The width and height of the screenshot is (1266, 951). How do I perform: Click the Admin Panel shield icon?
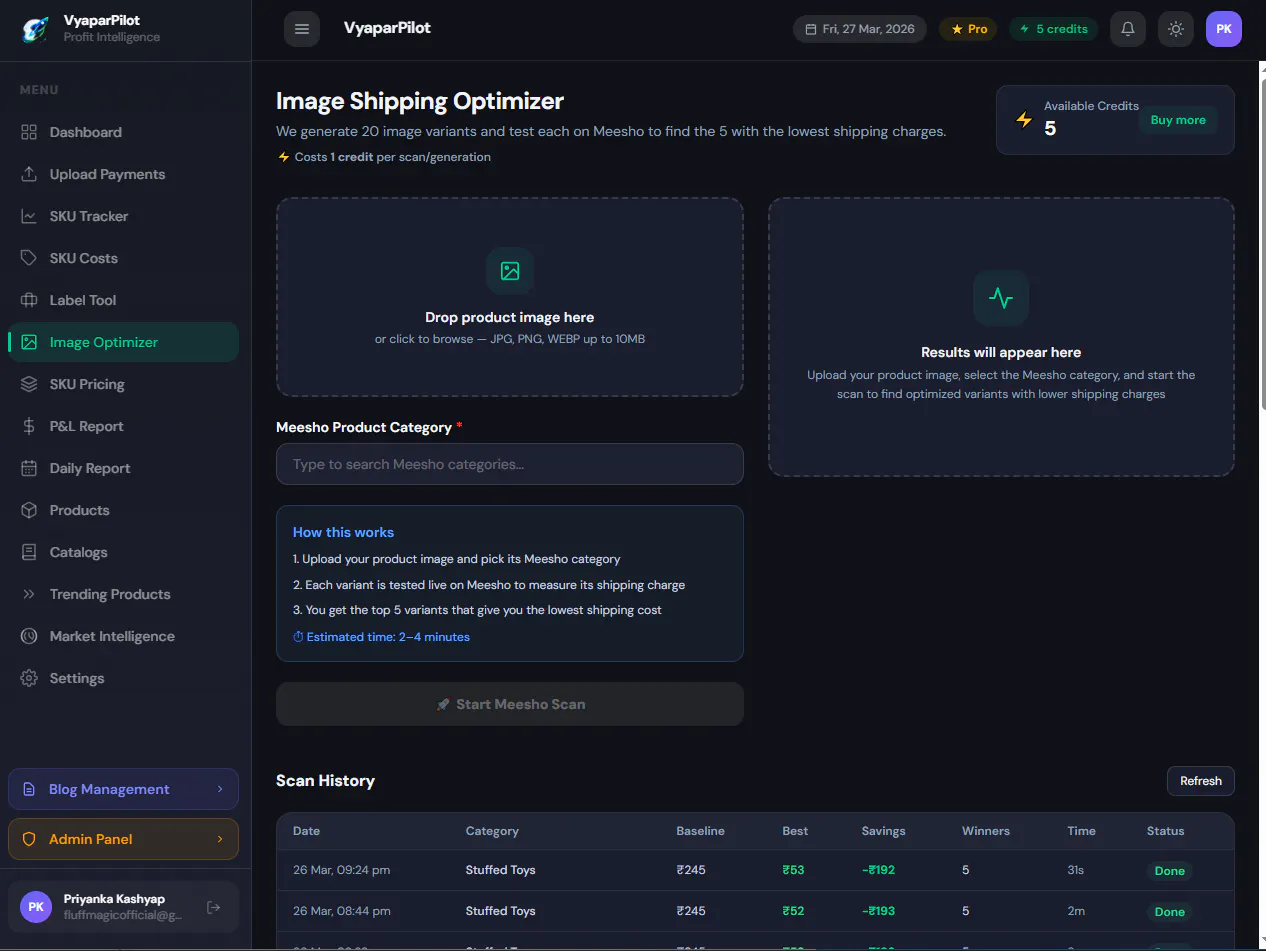[x=29, y=839]
